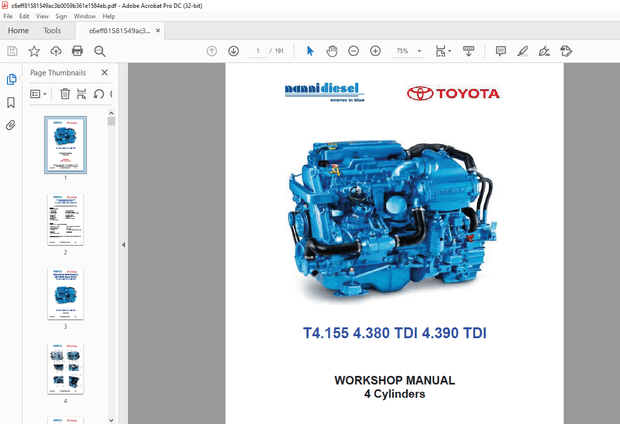620x424 pixels.
Task: Open the Window menu
Action: pos(85,16)
